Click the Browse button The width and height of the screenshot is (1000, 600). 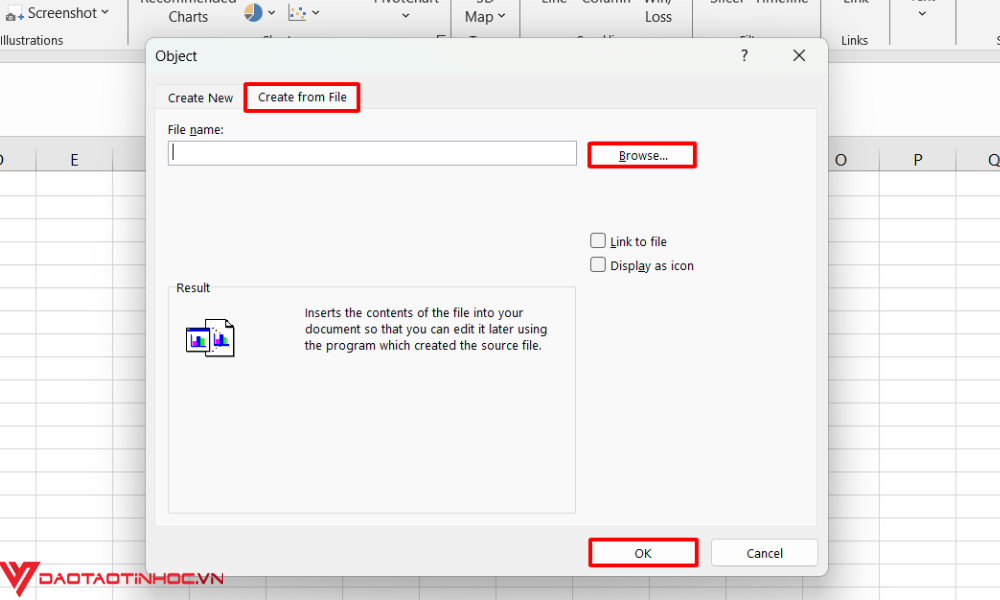pyautogui.click(x=642, y=154)
